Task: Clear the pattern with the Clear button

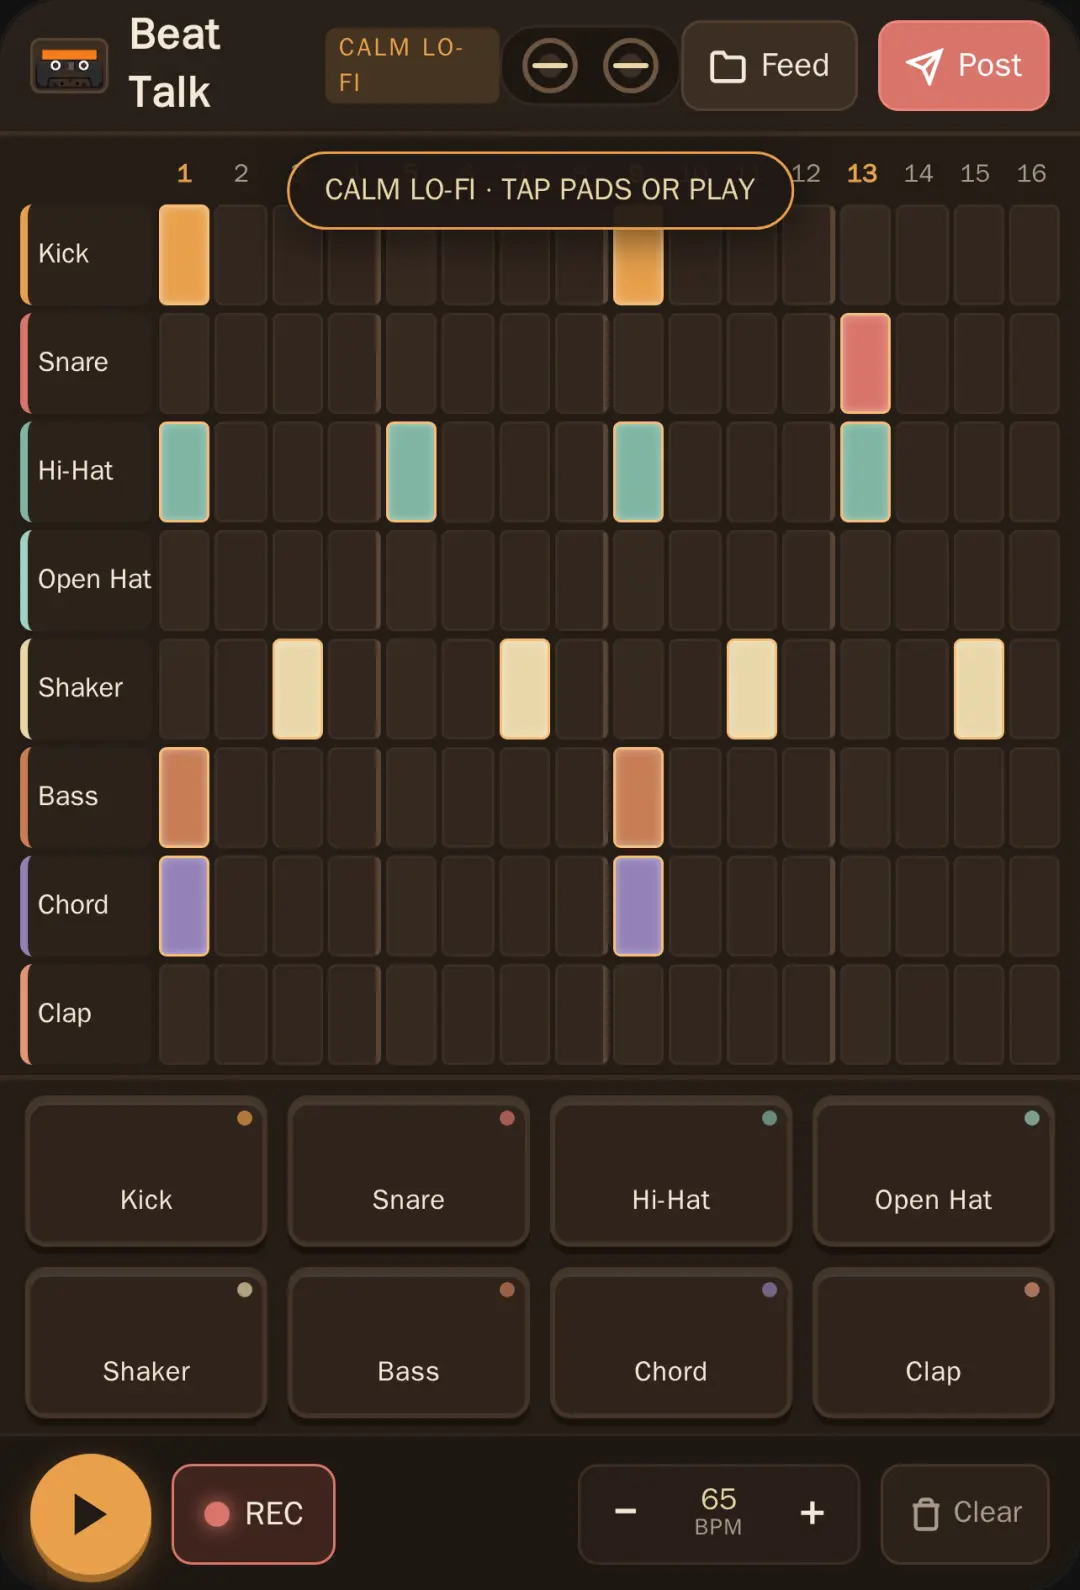Action: (x=965, y=1514)
